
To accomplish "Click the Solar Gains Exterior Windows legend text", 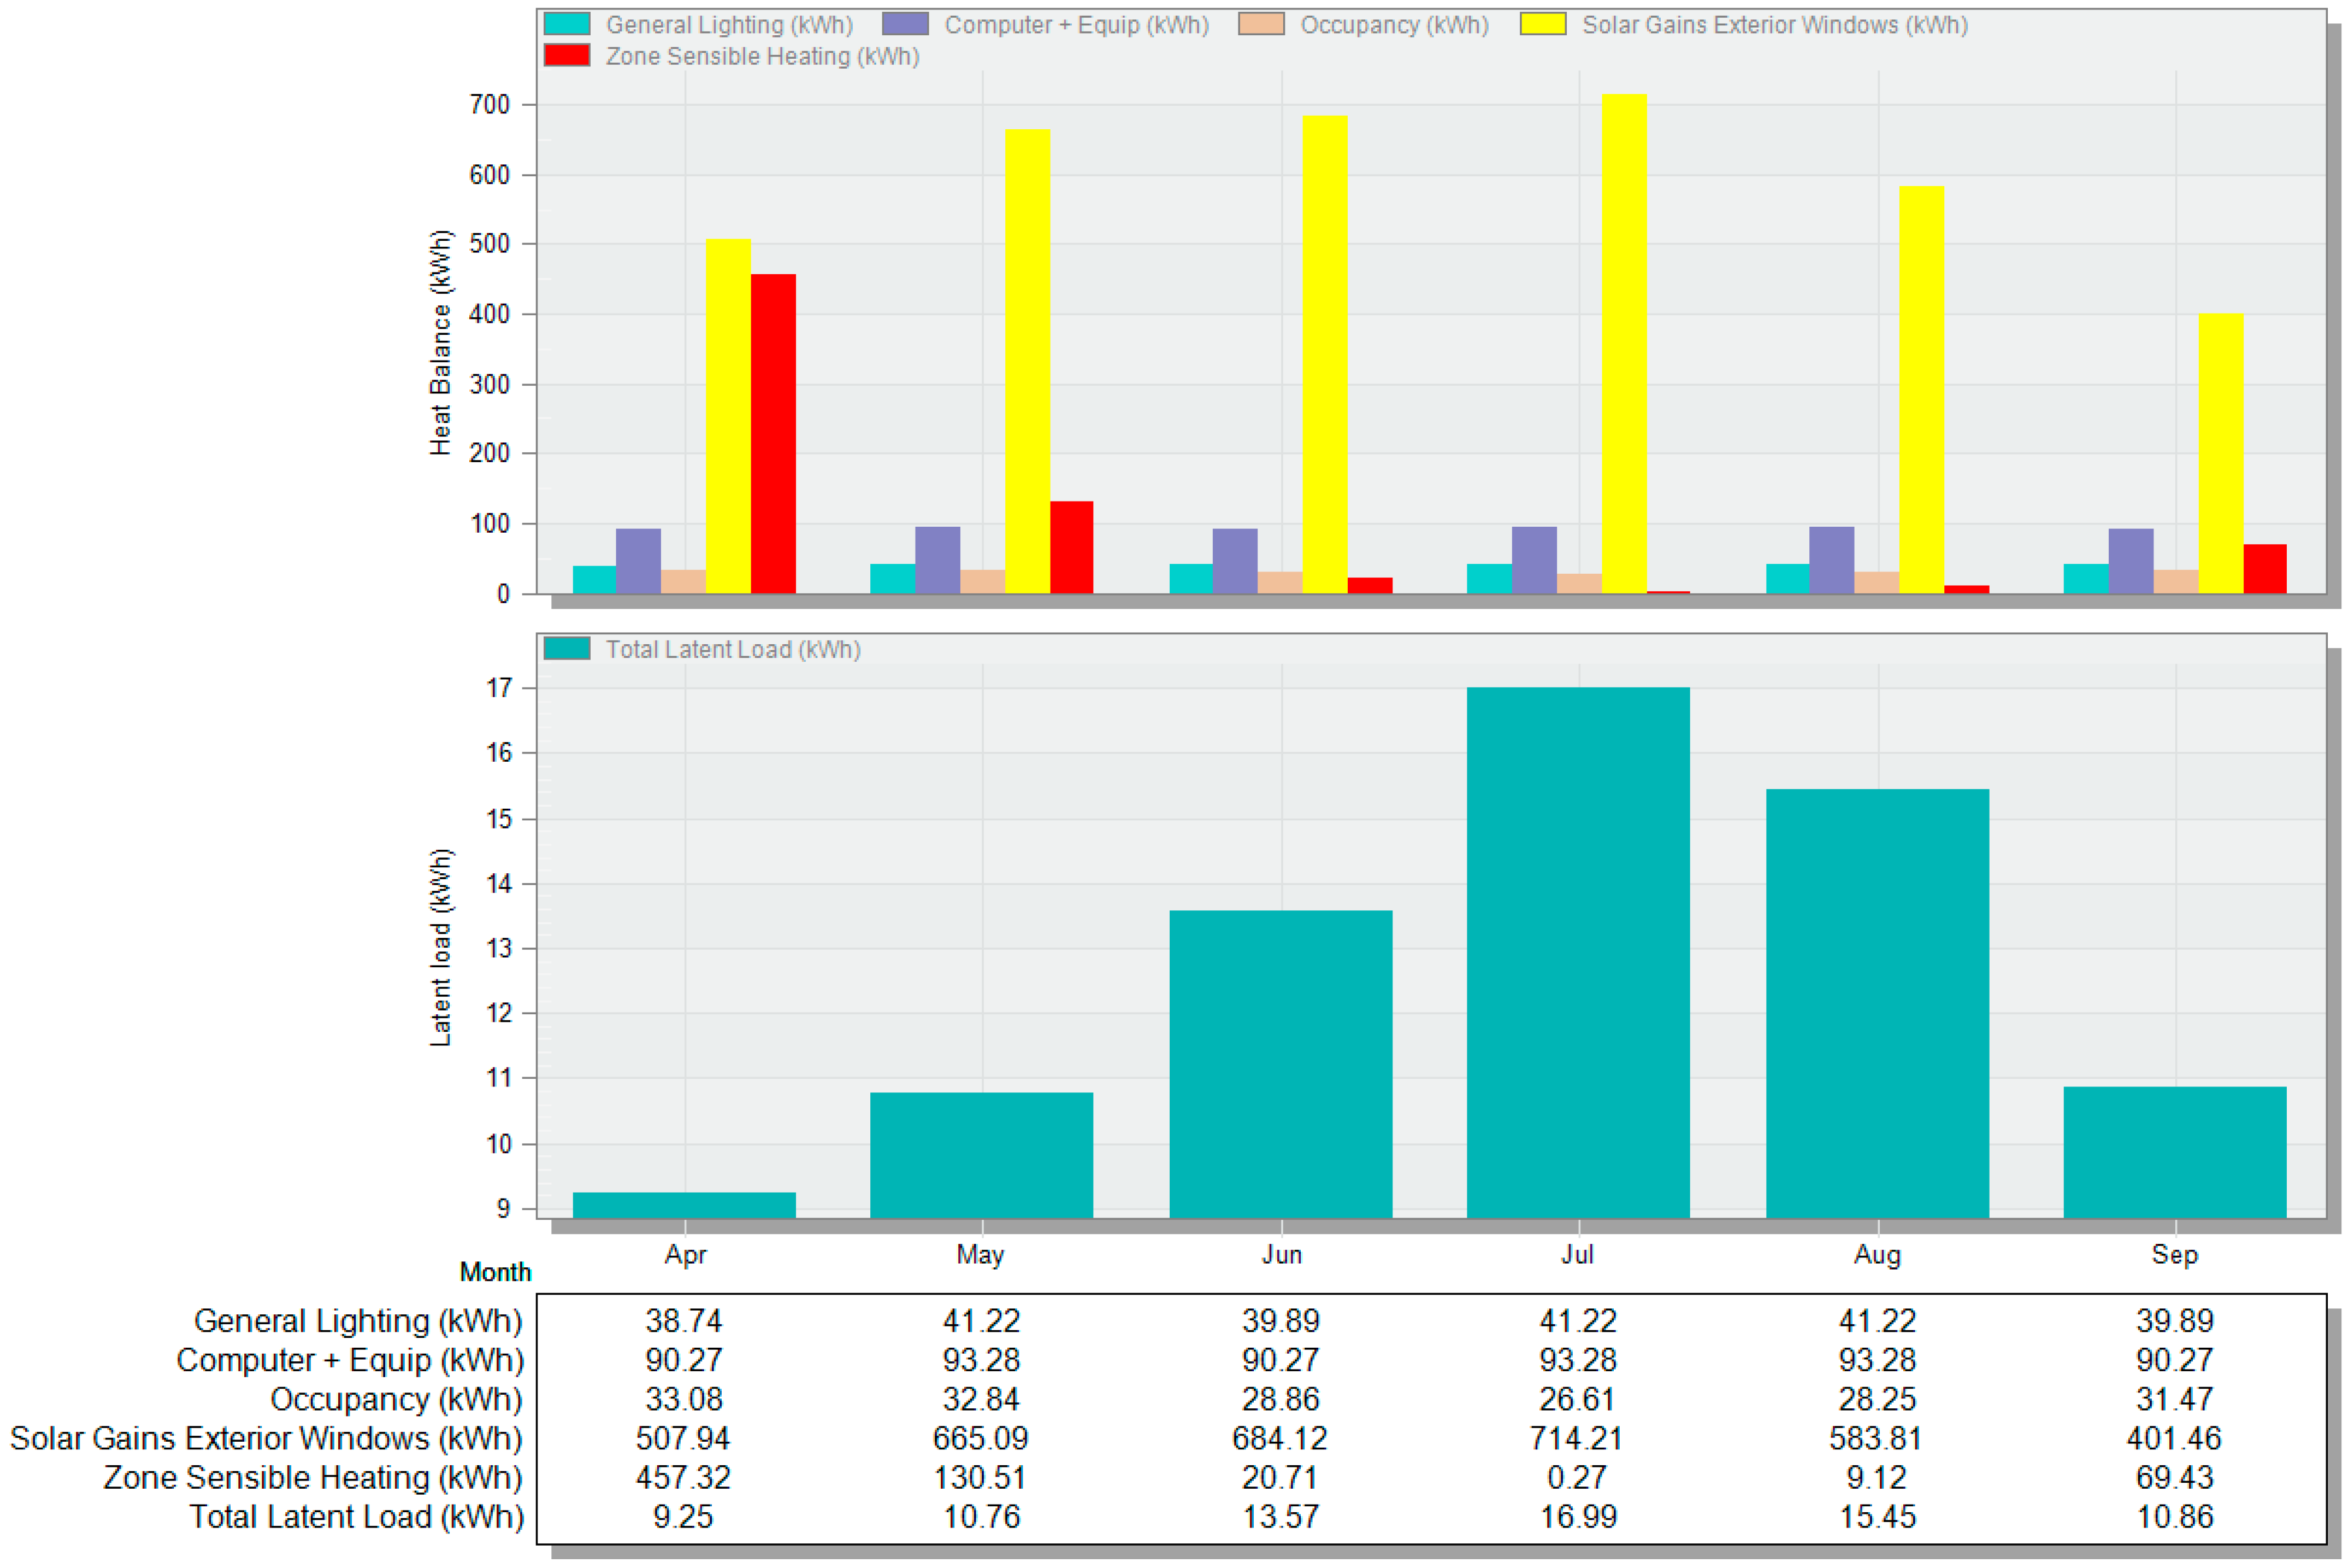I will pos(1774,24).
